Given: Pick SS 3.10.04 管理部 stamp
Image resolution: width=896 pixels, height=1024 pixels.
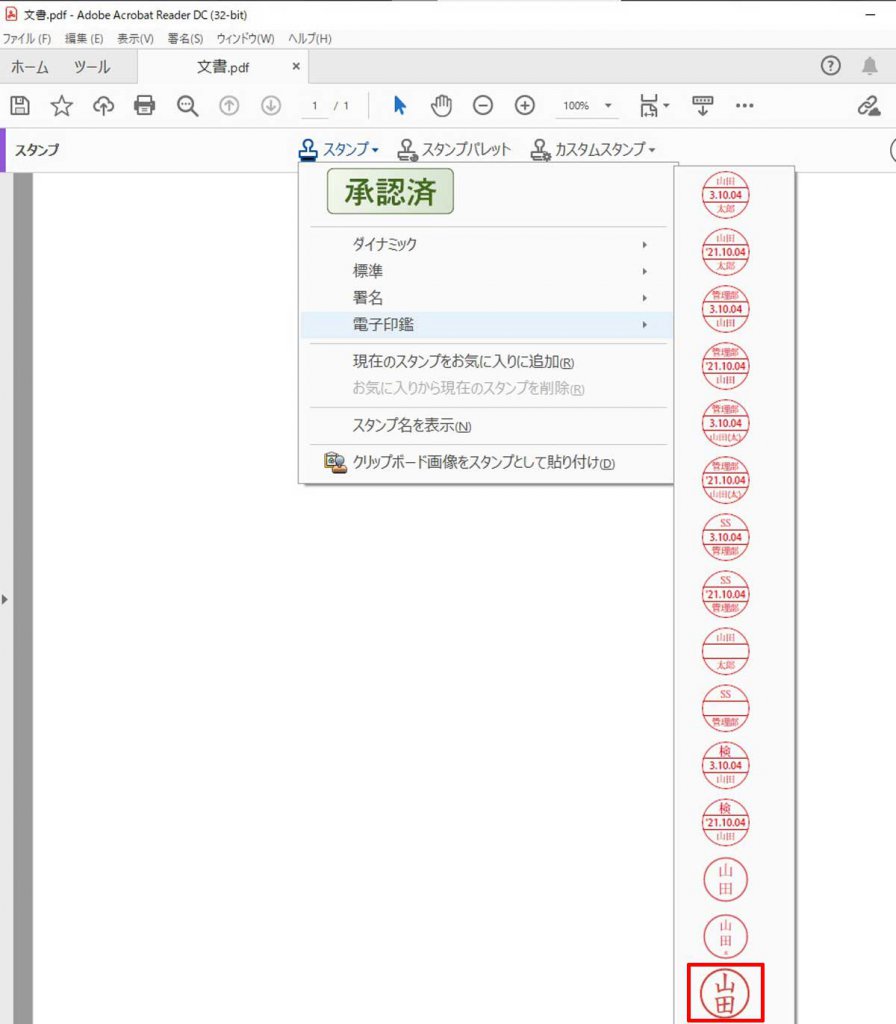Looking at the screenshot, I should point(725,537).
